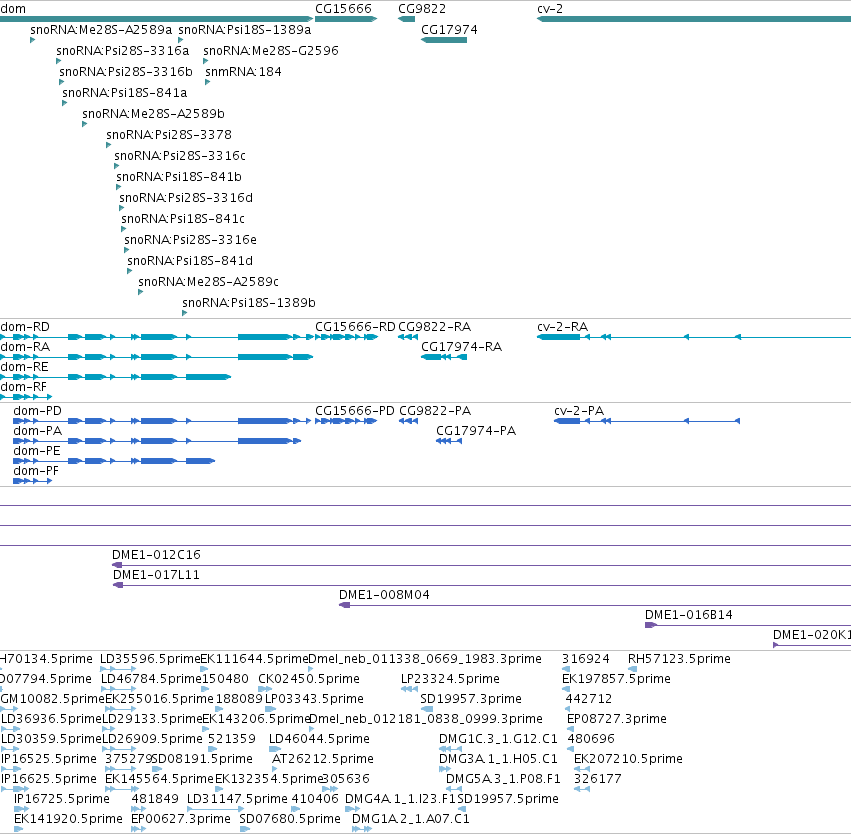This screenshot has height=834, width=851.
Task: Open BAC clone DME1-008M04 label
Action: click(x=384, y=595)
